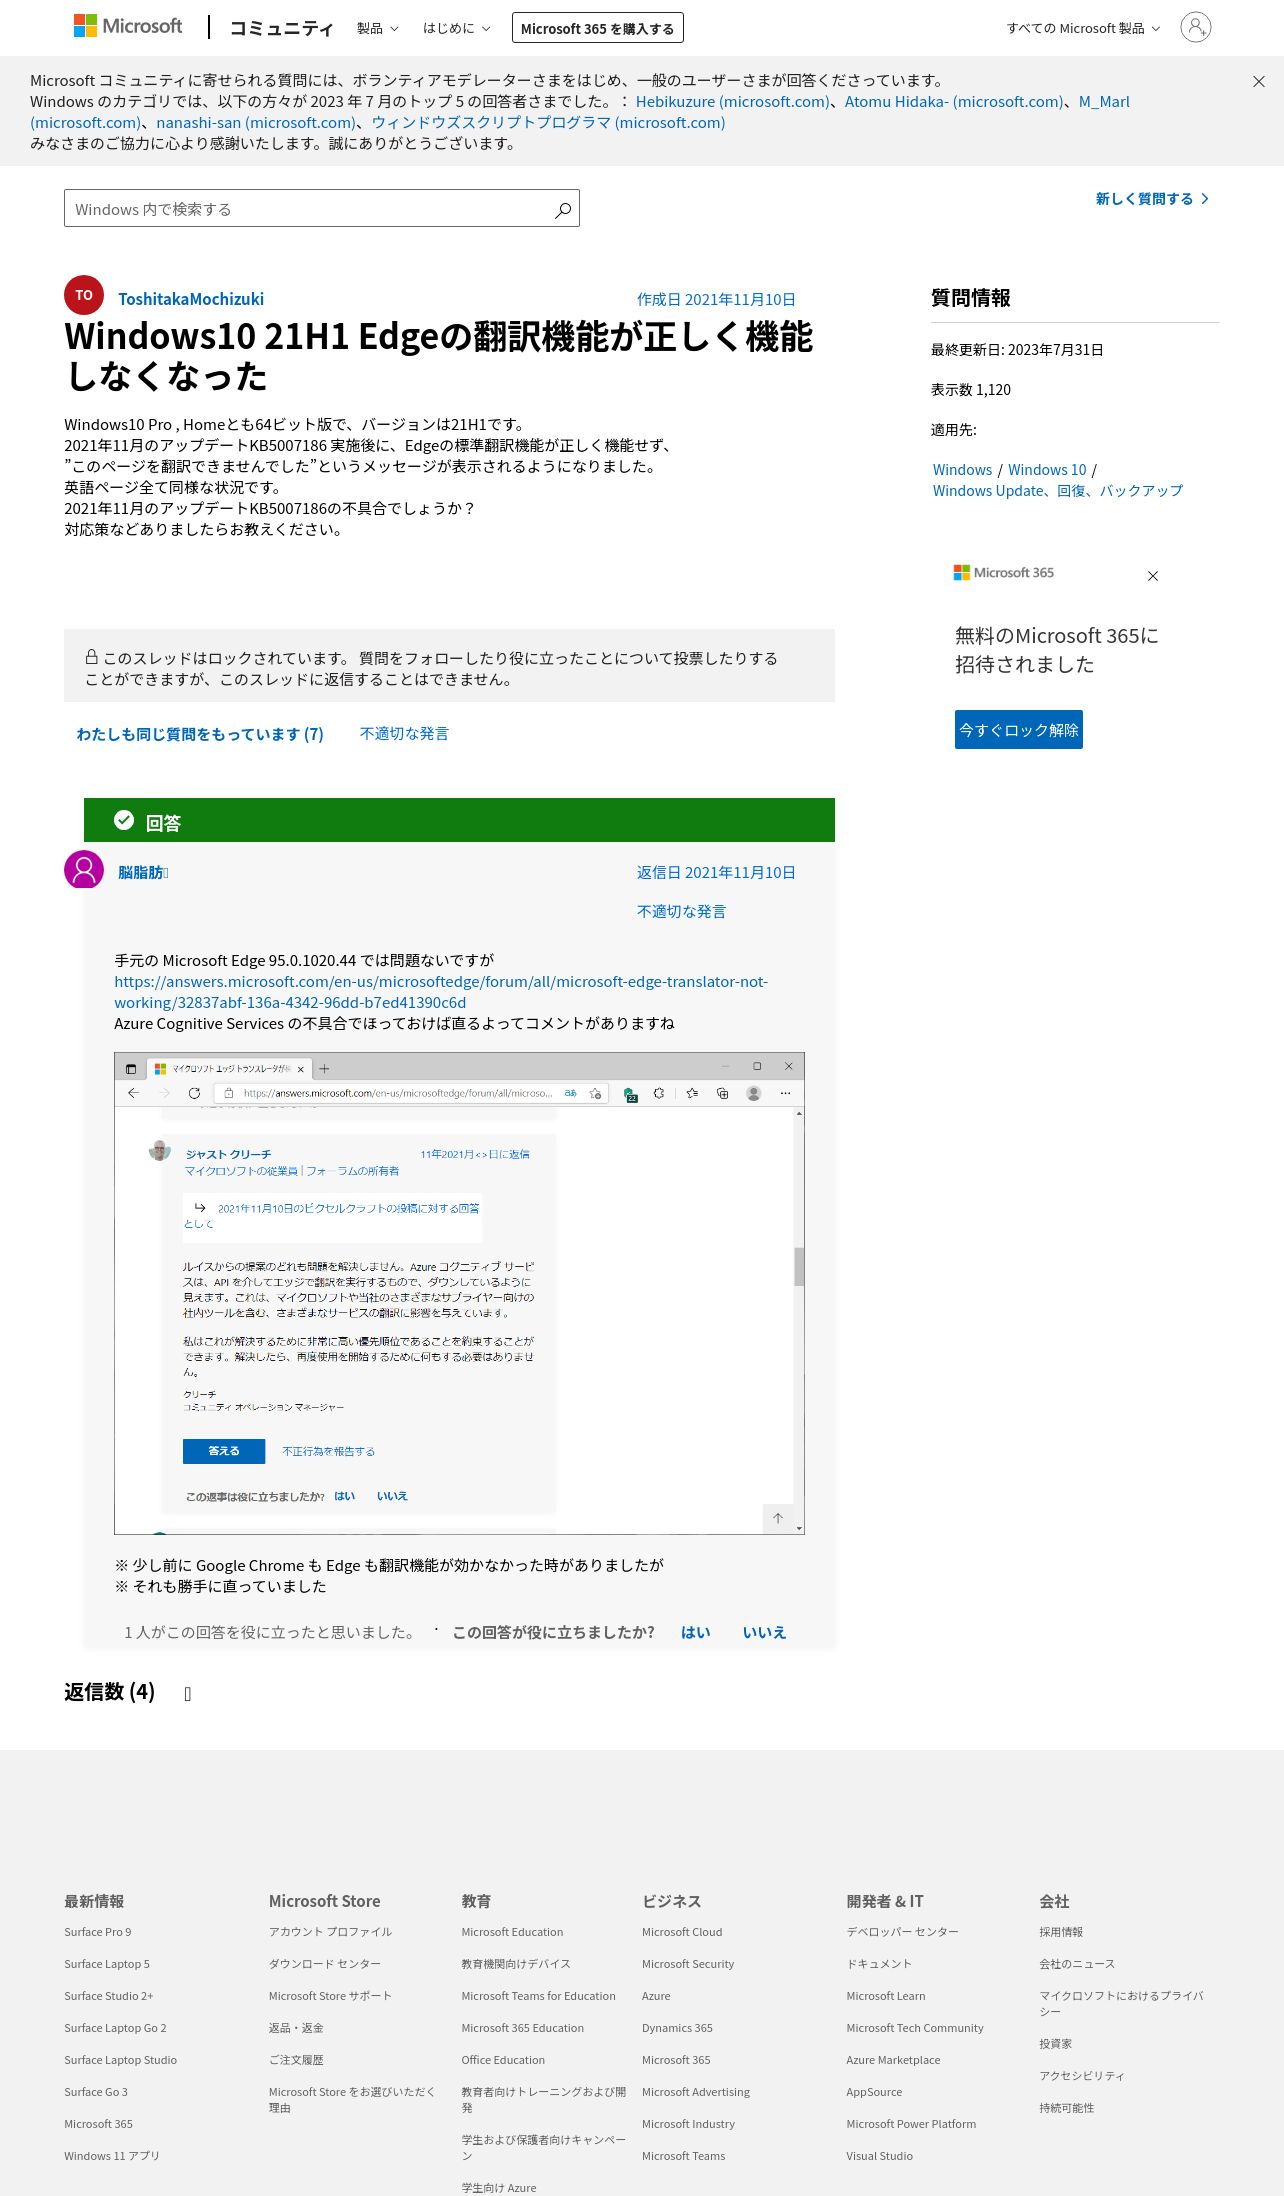Open Dynamics 365 footer link
This screenshot has width=1284, height=2196.
tap(677, 2028)
